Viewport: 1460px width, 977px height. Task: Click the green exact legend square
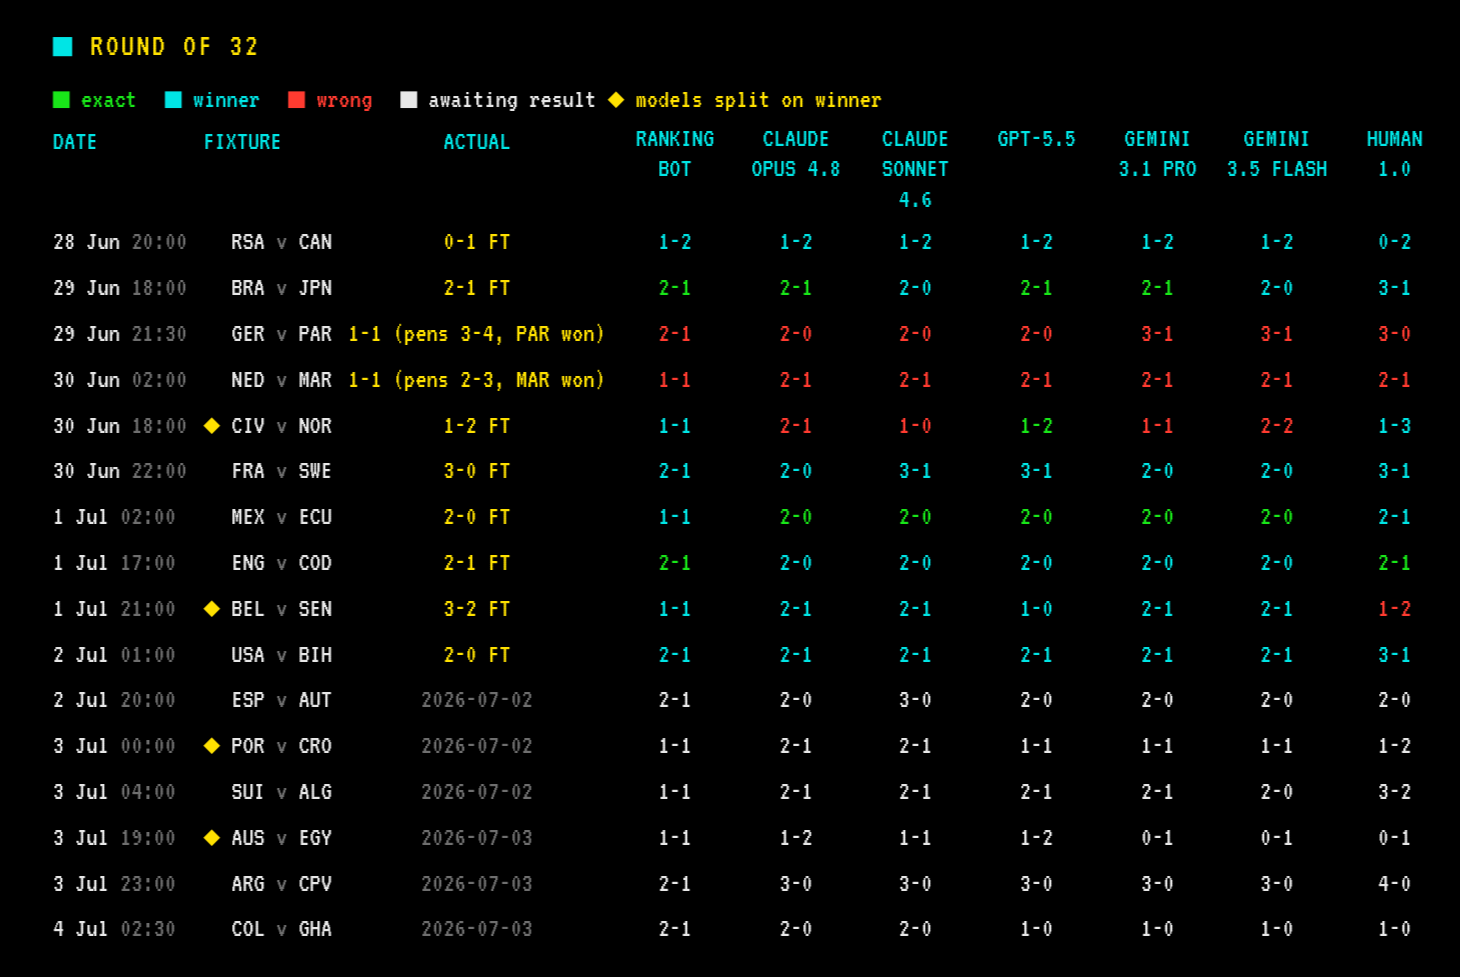click(x=61, y=100)
